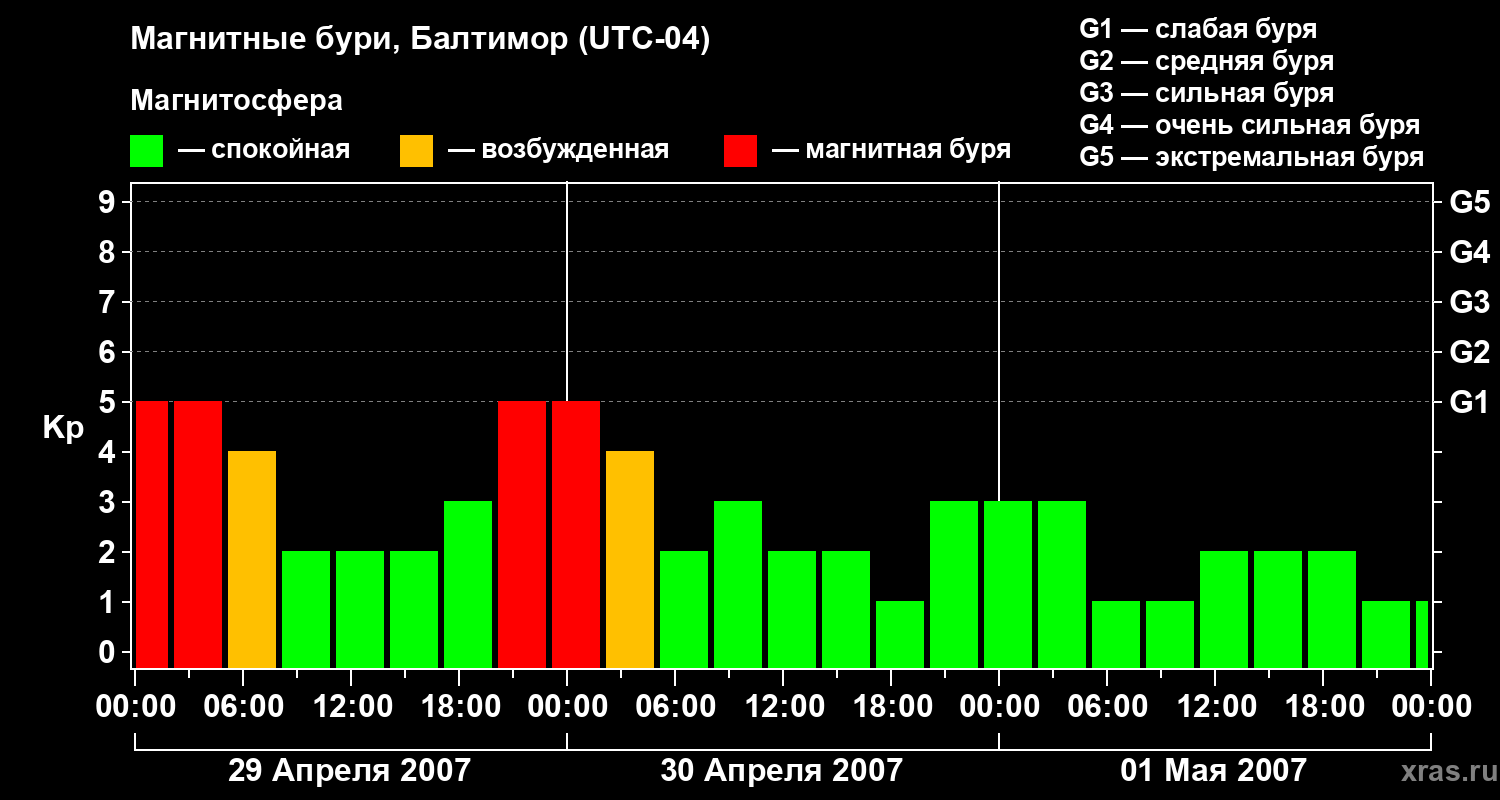The image size is (1500, 800).
Task: Click the green «спокойная» legend swatch
Action: (147, 151)
